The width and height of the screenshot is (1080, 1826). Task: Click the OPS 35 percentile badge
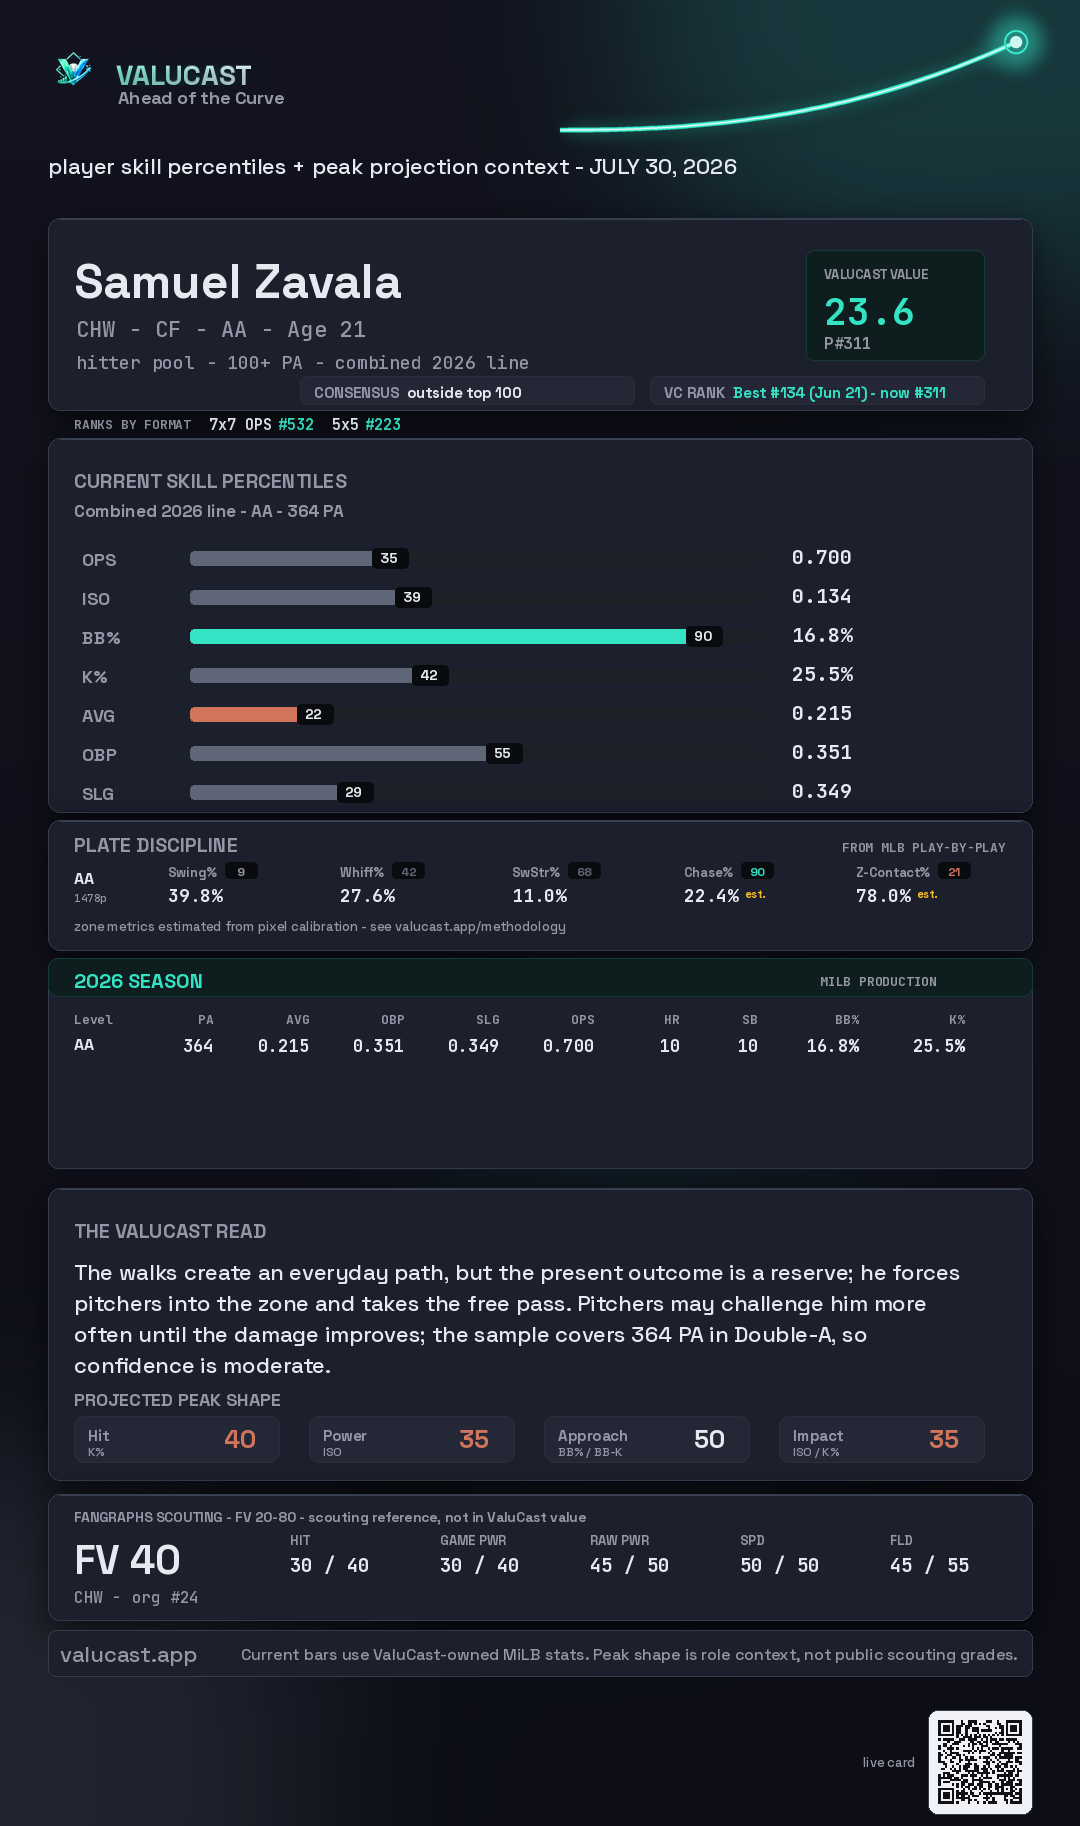click(389, 558)
